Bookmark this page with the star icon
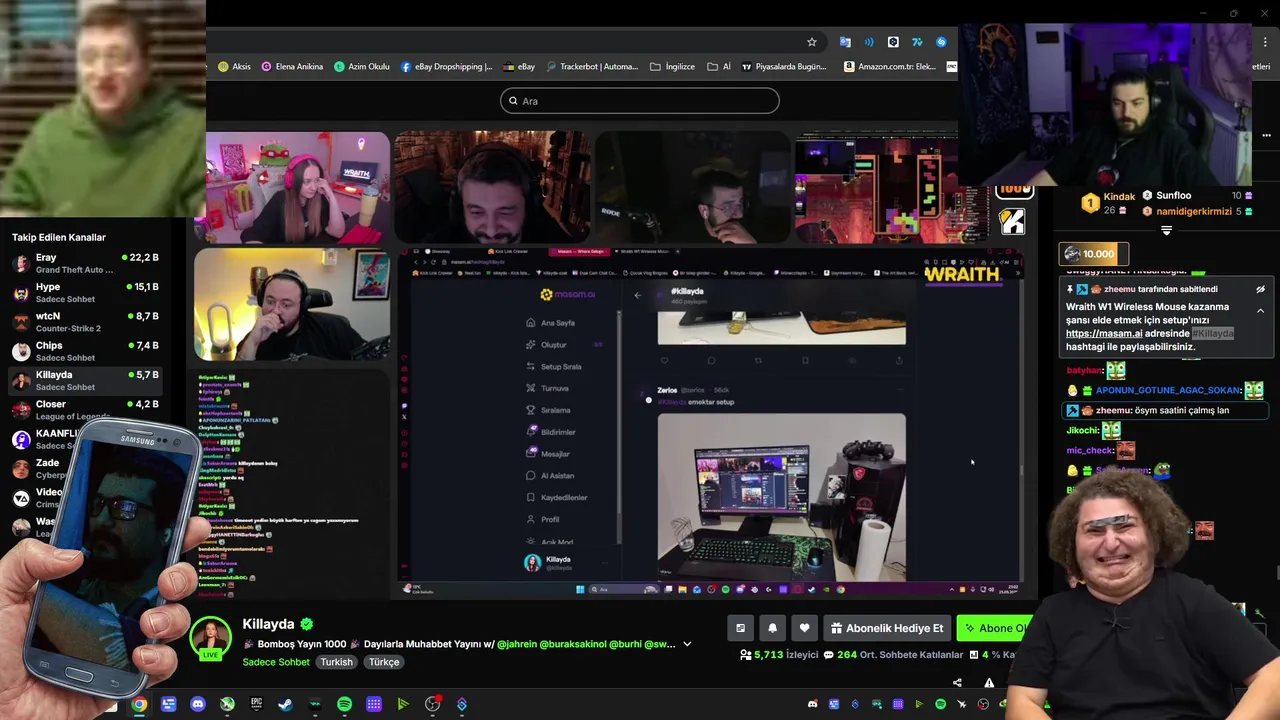Viewport: 1280px width, 720px height. (812, 42)
